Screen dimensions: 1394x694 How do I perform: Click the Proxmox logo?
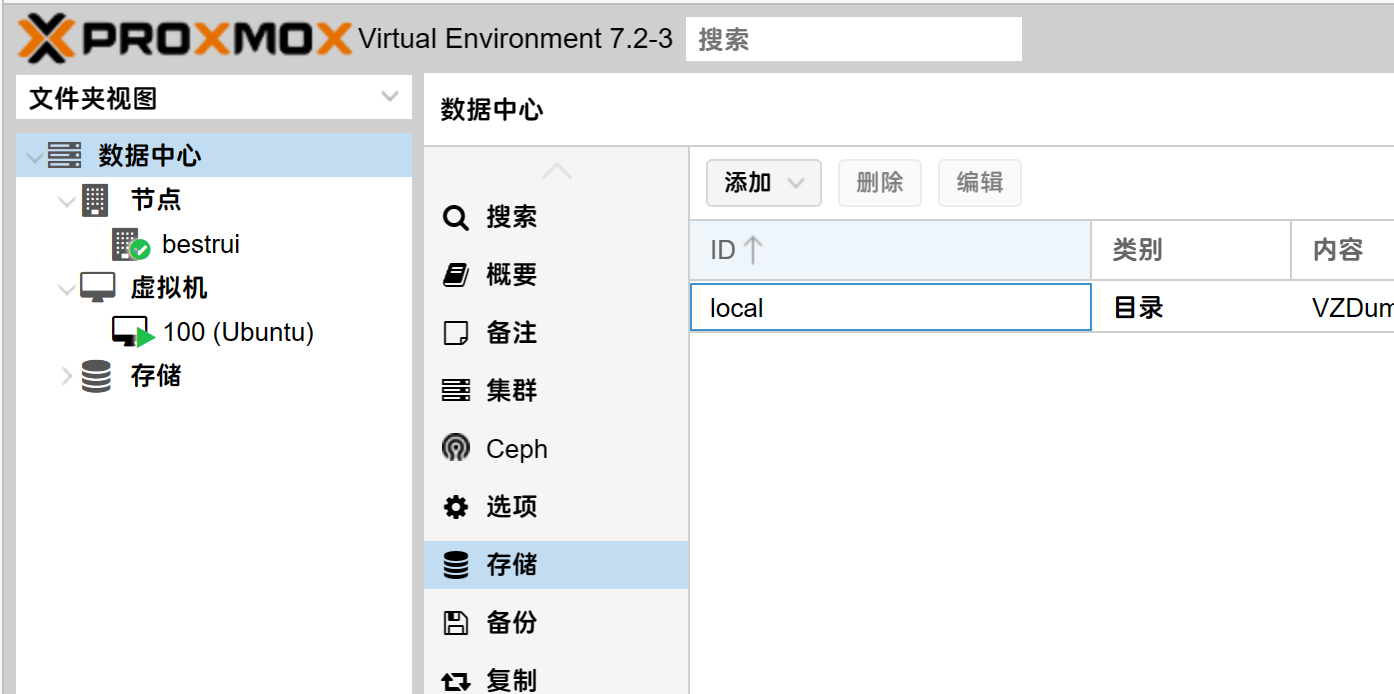pos(185,39)
